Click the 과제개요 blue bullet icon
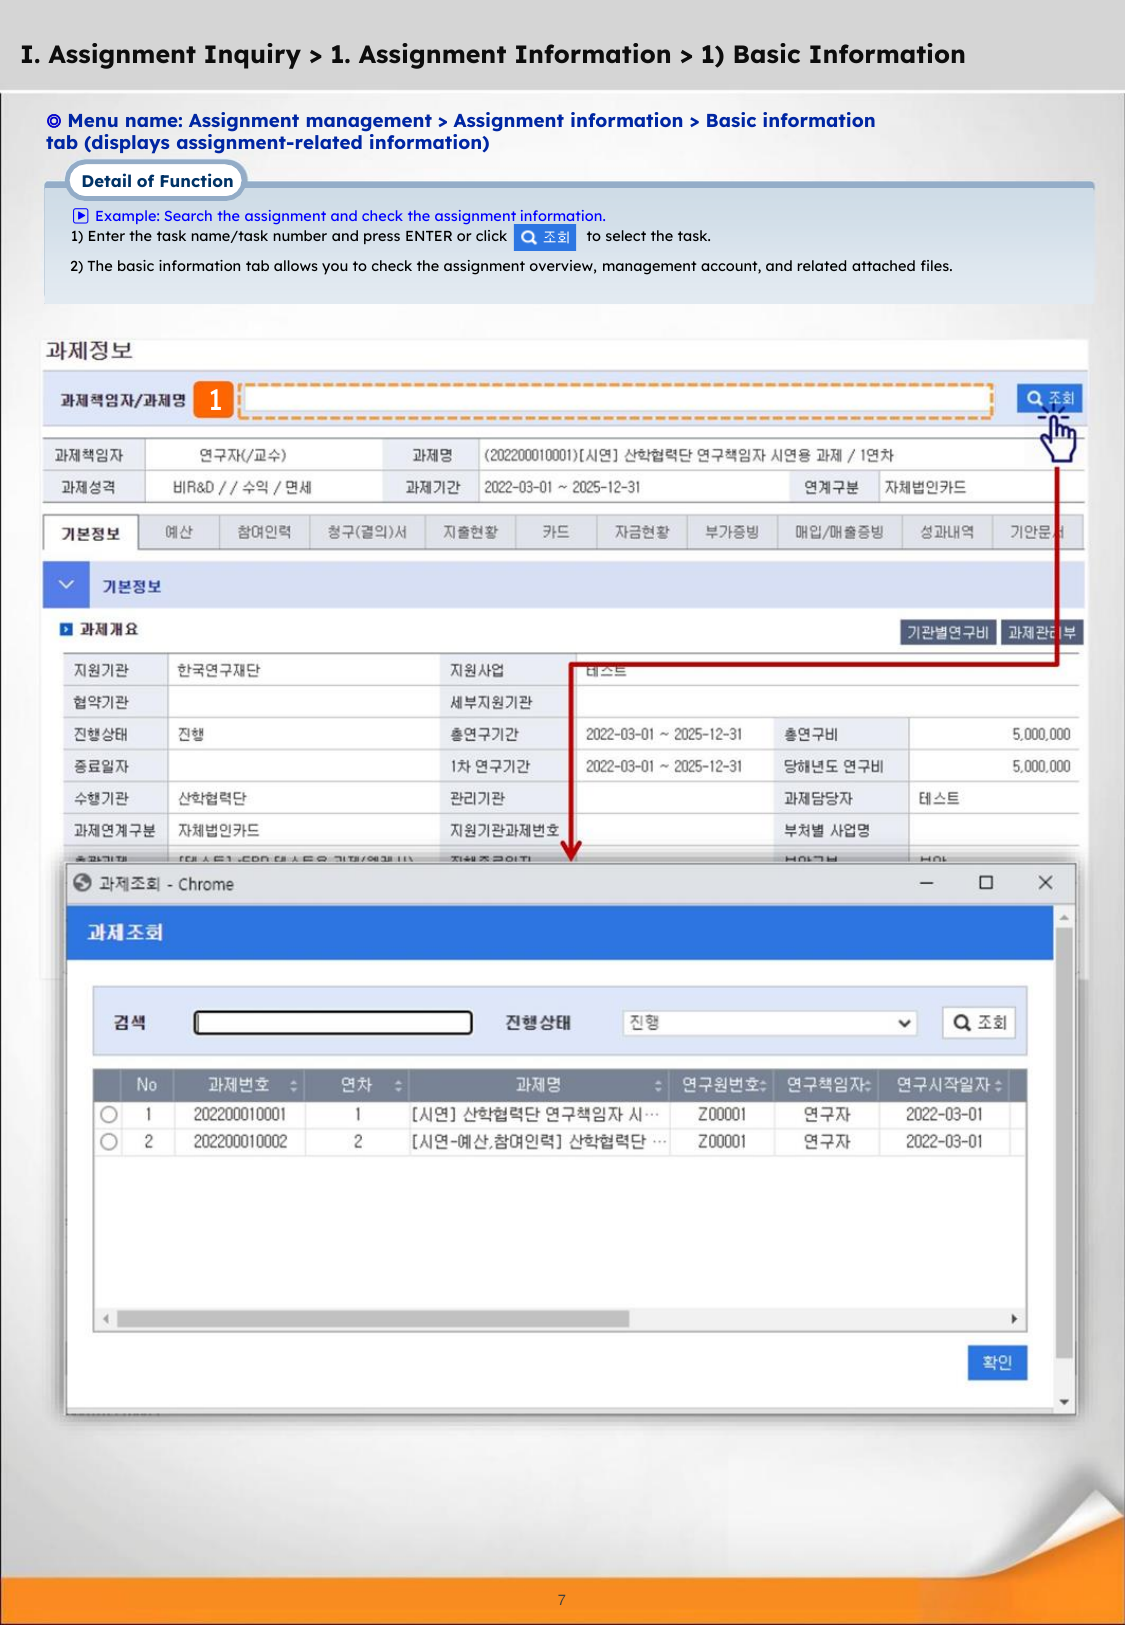 66,630
